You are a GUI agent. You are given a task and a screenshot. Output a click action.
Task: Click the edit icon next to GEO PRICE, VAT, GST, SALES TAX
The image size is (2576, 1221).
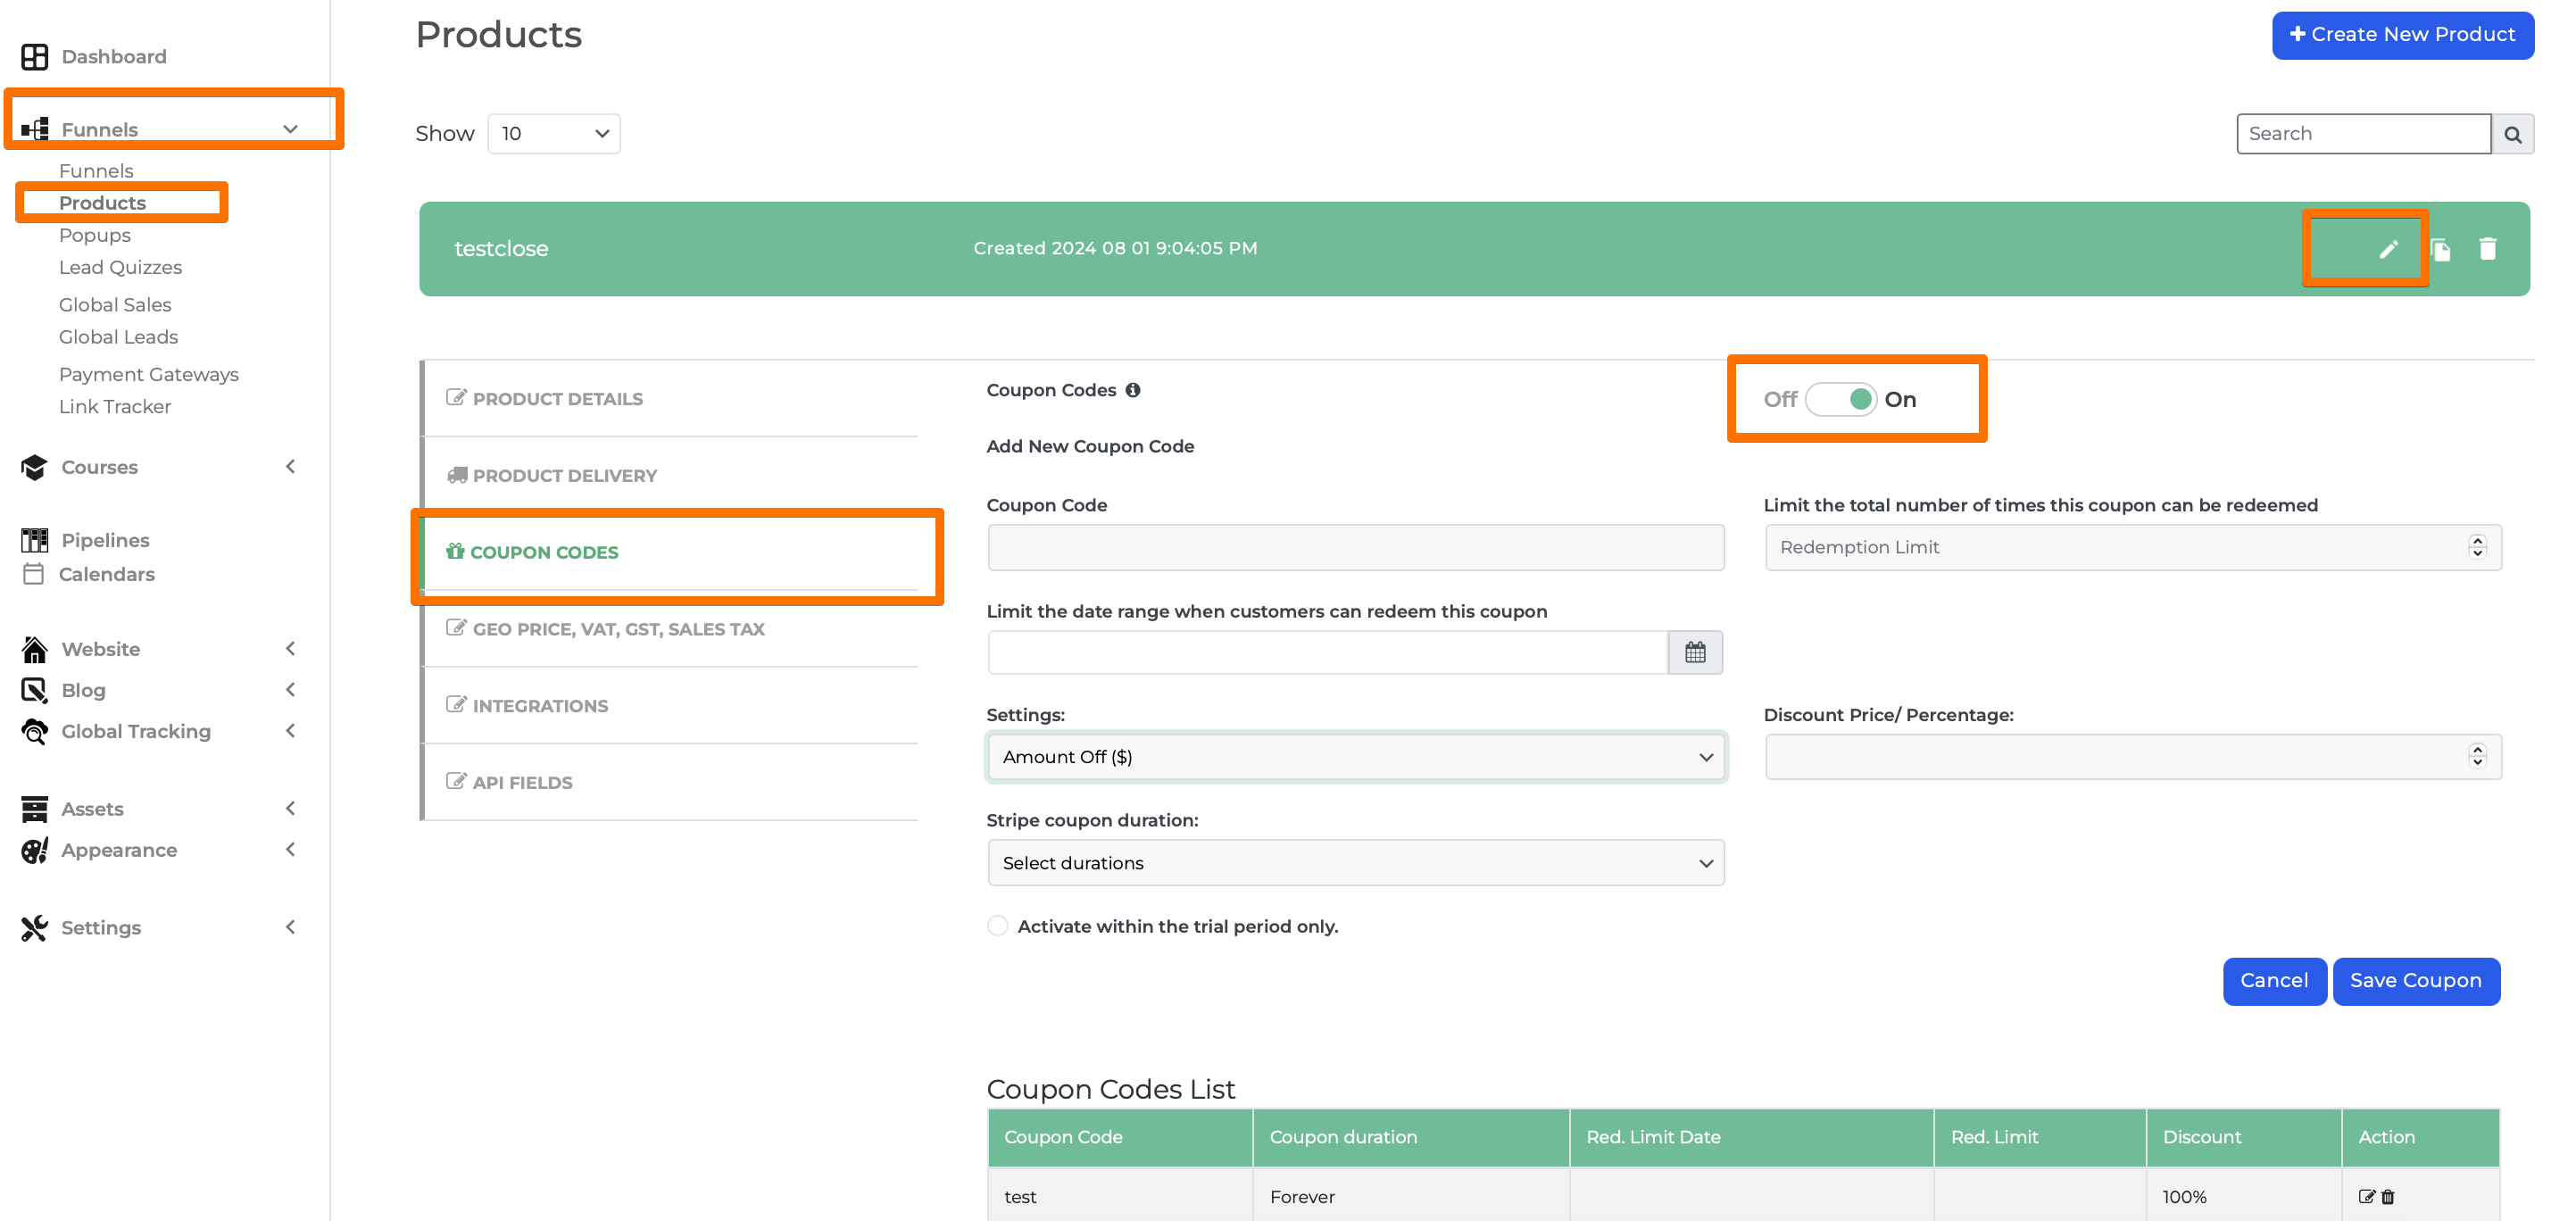click(457, 627)
